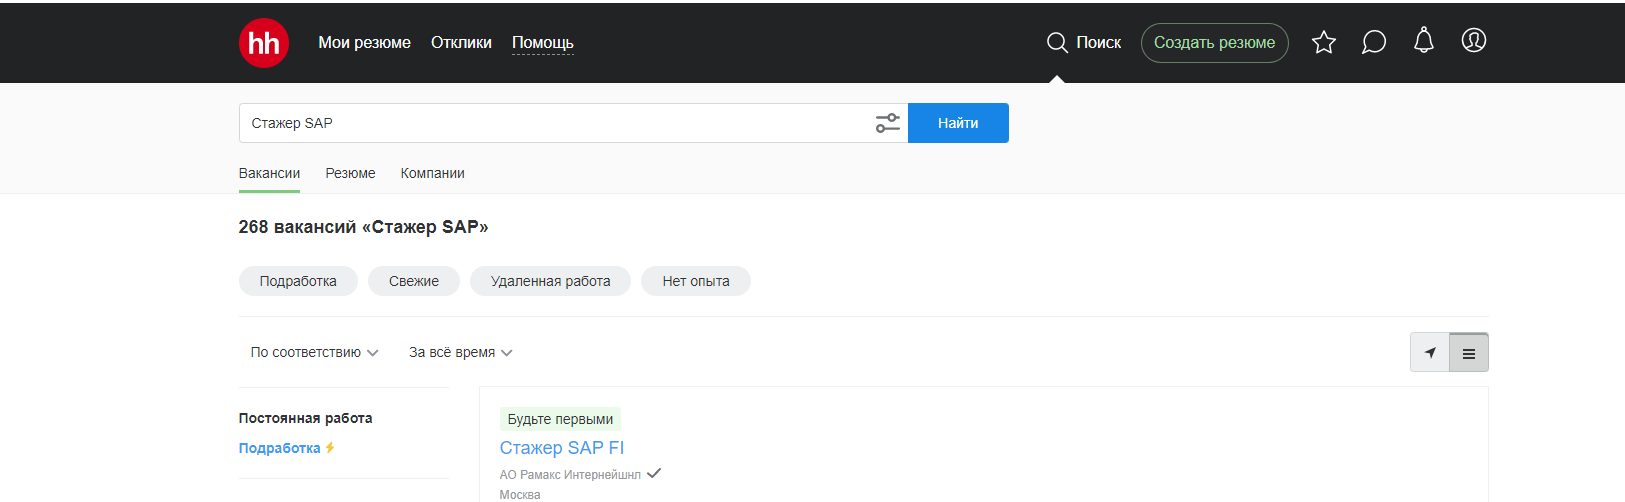1625x502 pixels.
Task: Toggle the Нет опыта filter chip
Action: point(695,281)
